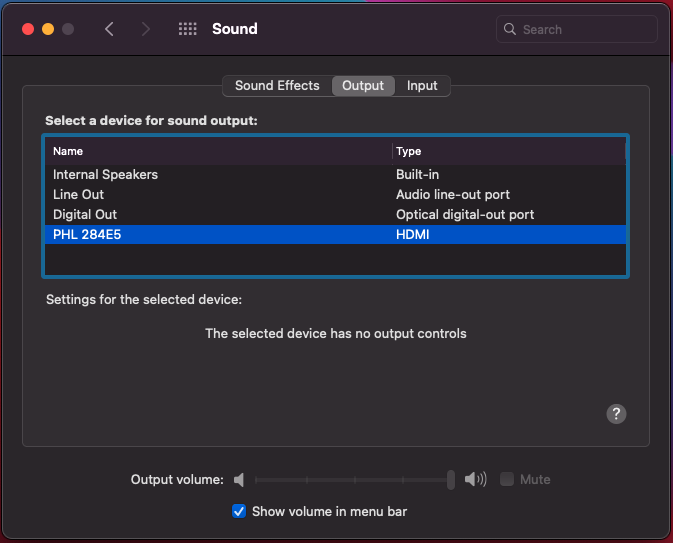Open the show-all preferences grid

click(187, 29)
